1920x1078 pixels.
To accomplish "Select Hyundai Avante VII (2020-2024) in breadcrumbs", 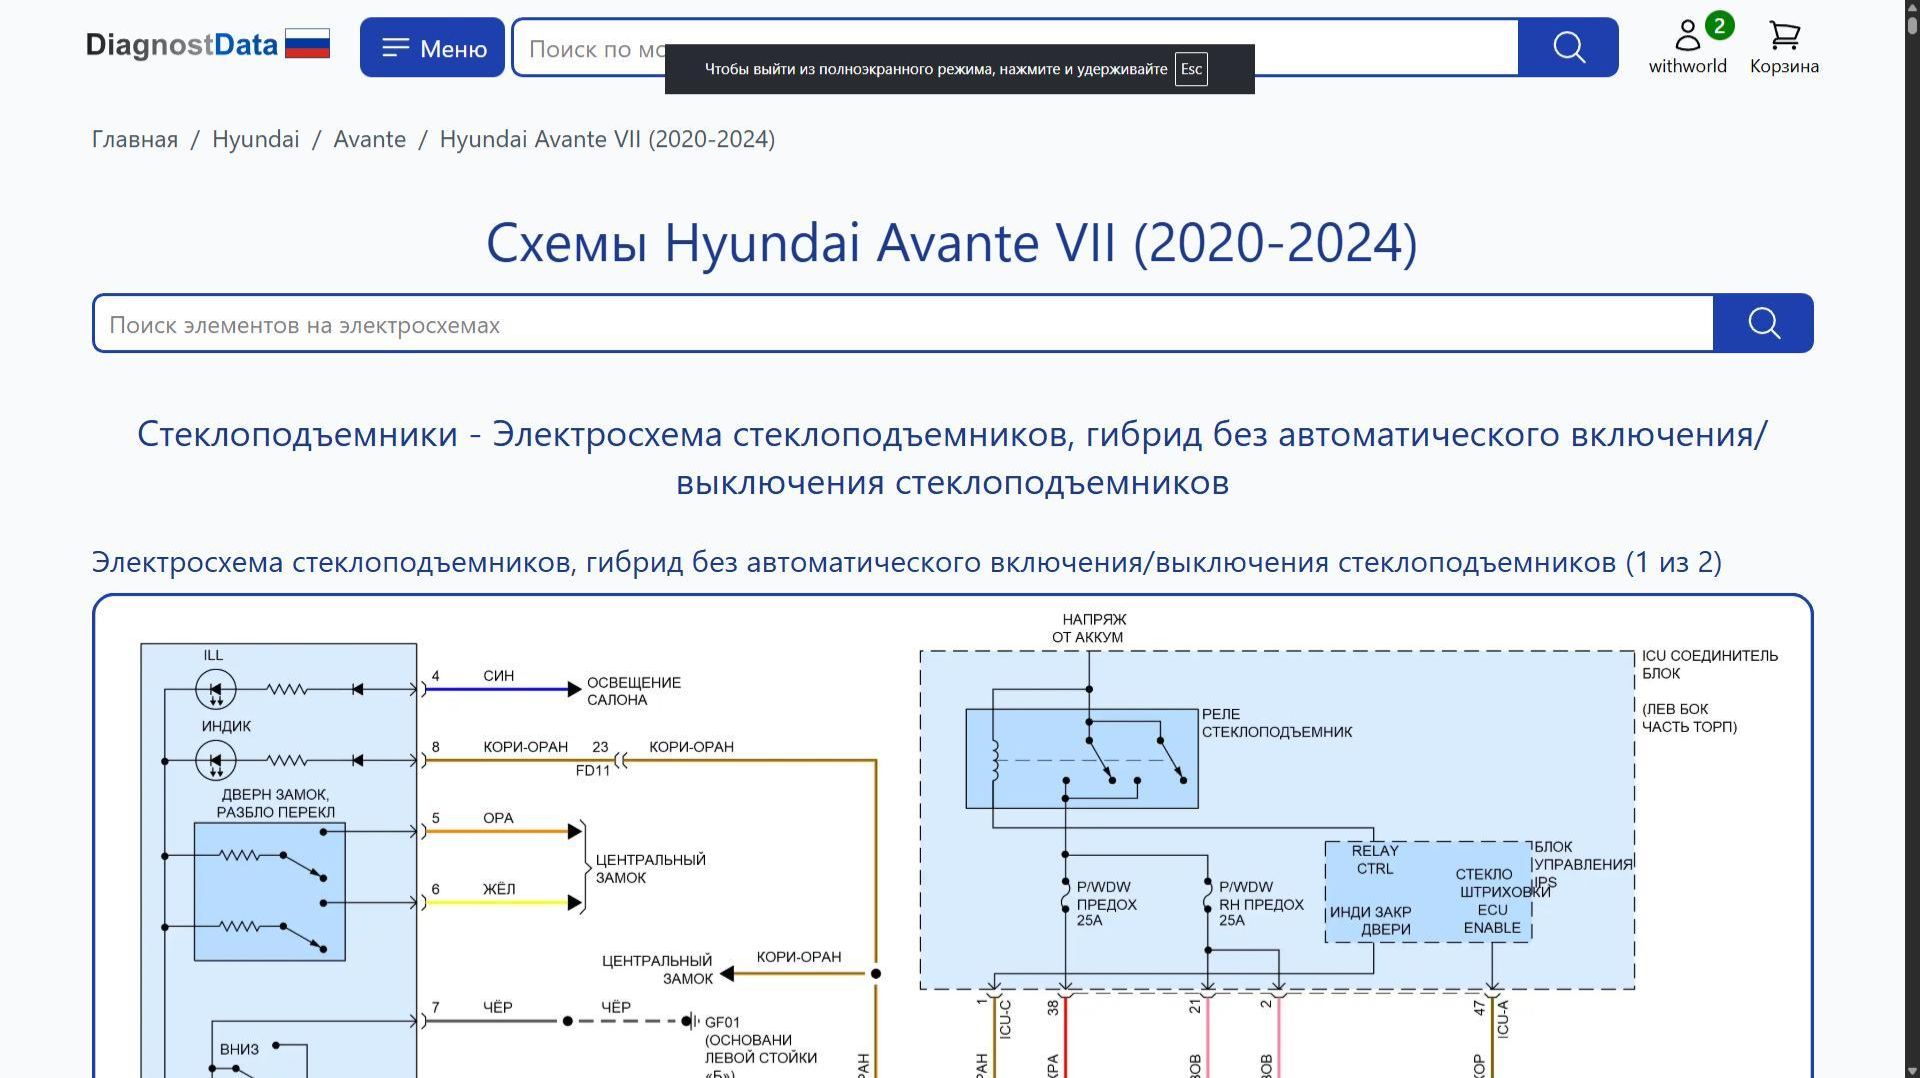I will coord(608,139).
